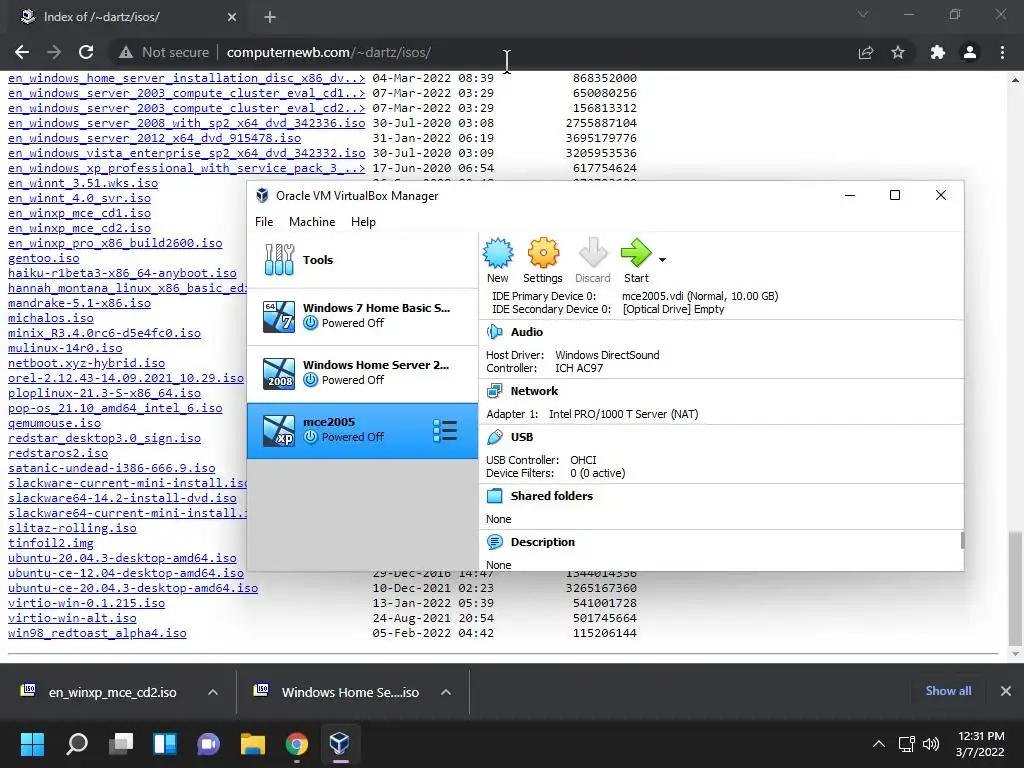
Task: Click Chrome back arrow
Action: [x=22, y=52]
